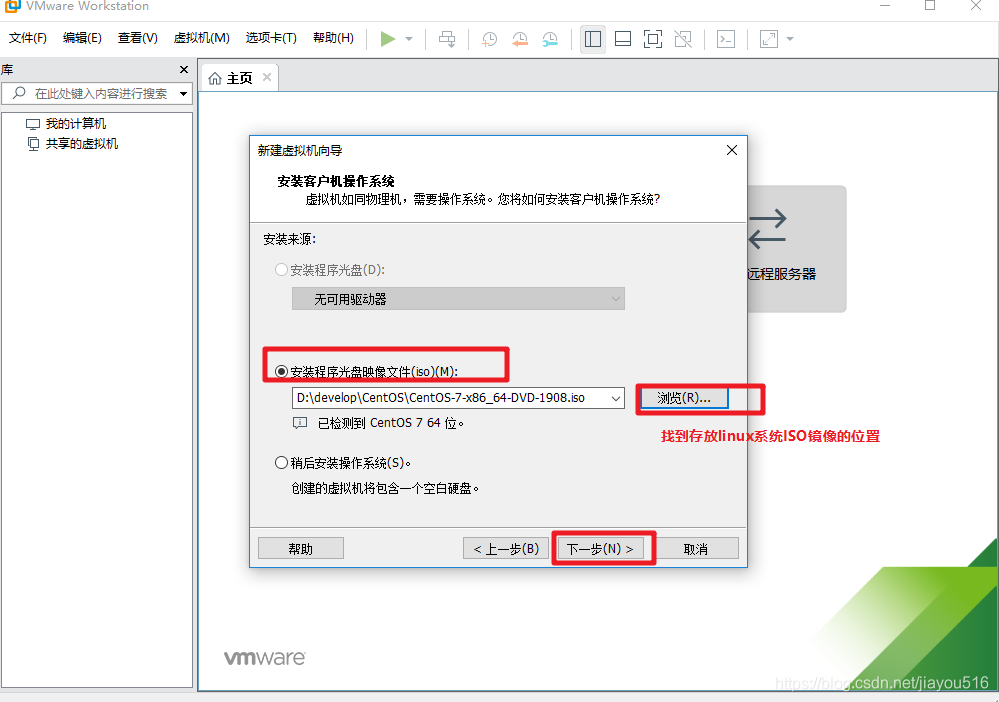Click the home icon on the 主页 tab

[215, 78]
